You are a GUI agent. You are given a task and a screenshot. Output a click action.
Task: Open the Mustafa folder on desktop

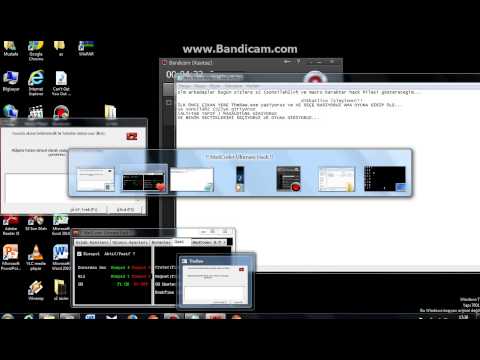(10, 49)
